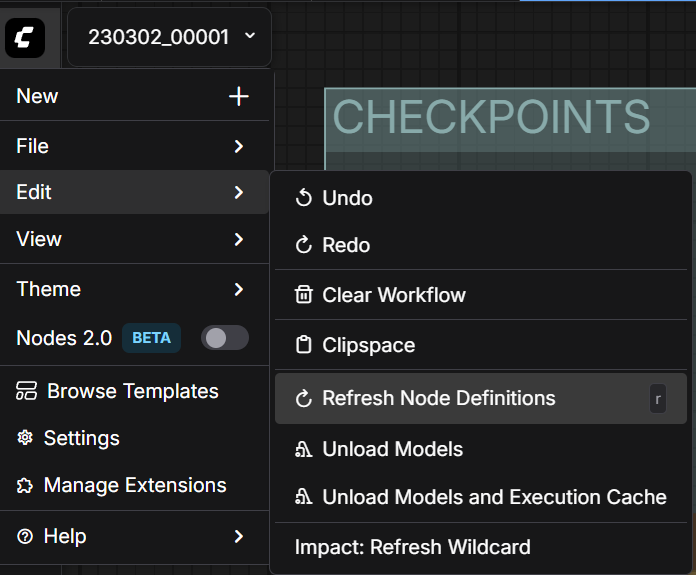Open the View submenu

(134, 239)
